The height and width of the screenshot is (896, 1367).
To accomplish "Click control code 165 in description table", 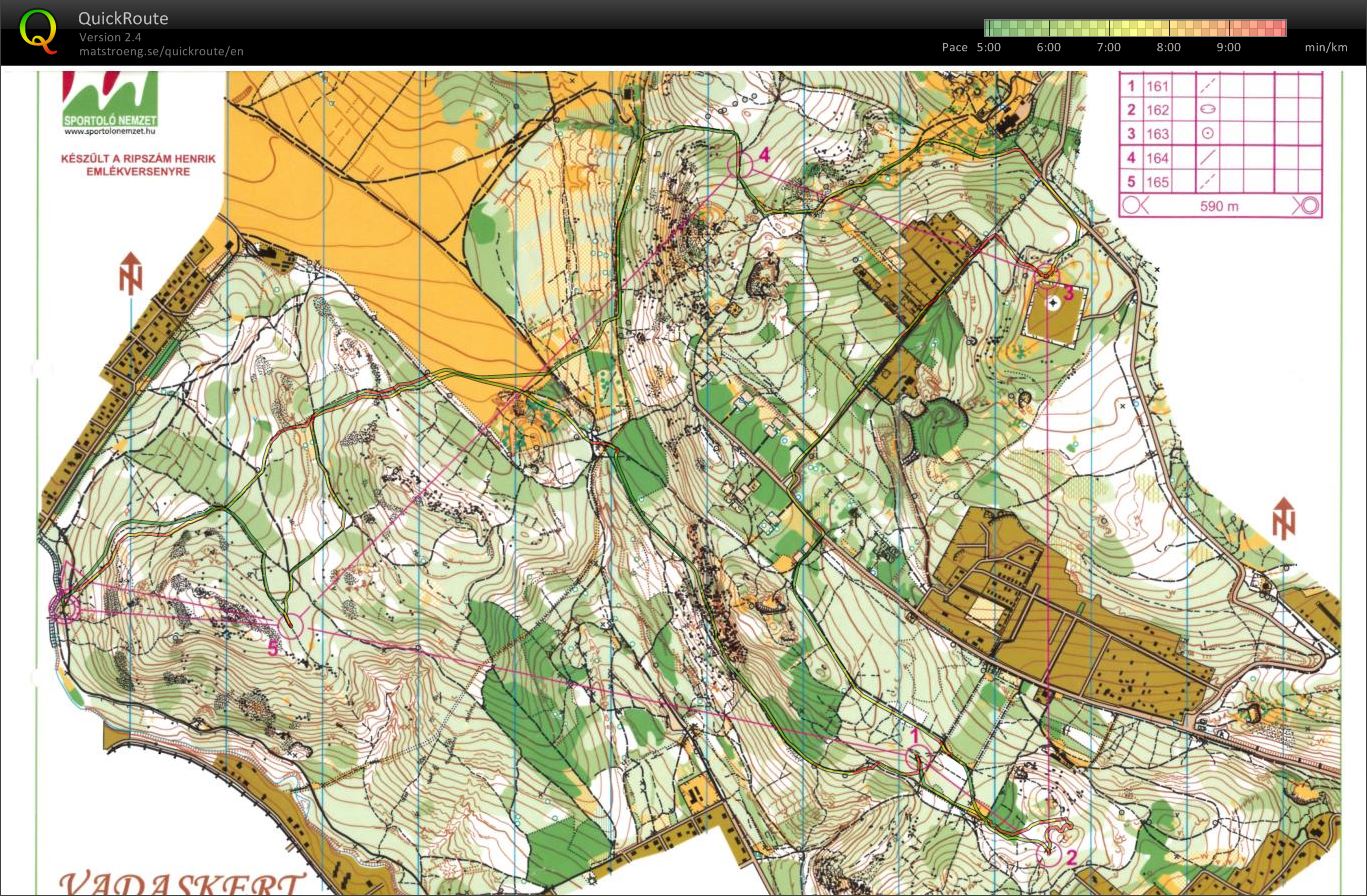I will tap(1158, 182).
